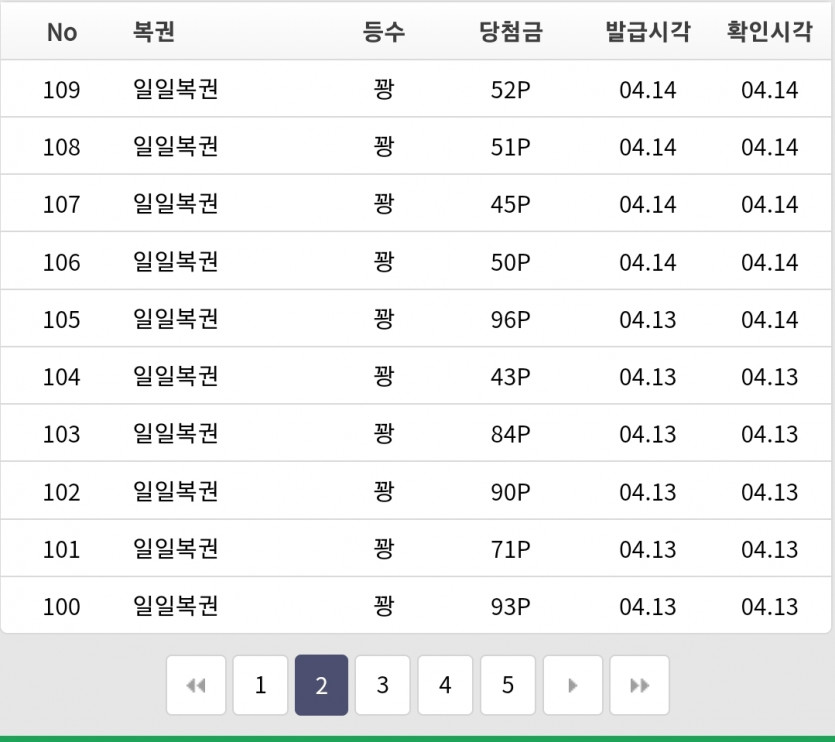Image resolution: width=835 pixels, height=742 pixels.
Task: Click confirm date 04.13 in row 100
Action: coord(770,607)
